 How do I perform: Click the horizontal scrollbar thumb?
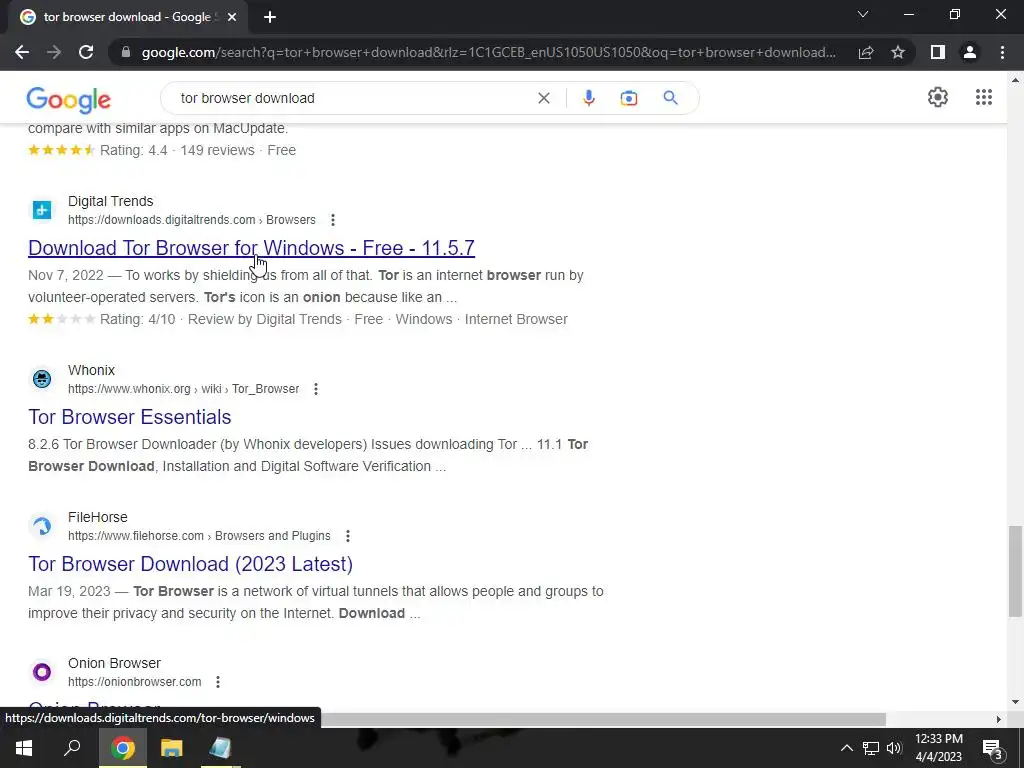[601, 719]
